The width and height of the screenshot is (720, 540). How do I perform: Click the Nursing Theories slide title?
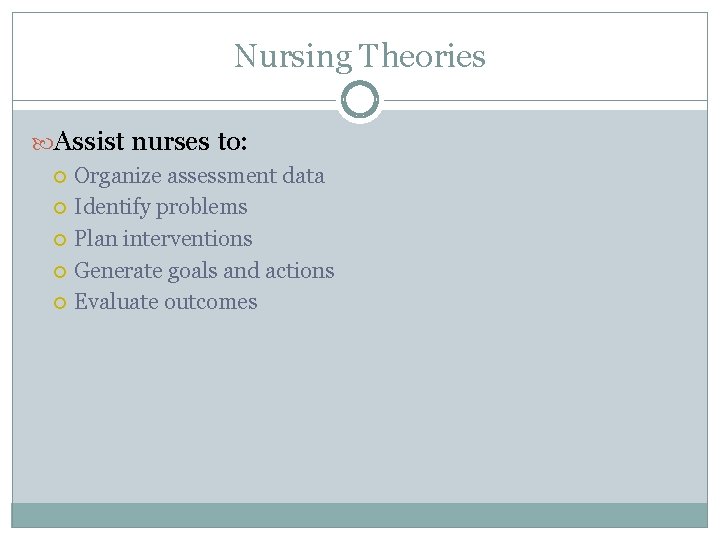coord(360,56)
